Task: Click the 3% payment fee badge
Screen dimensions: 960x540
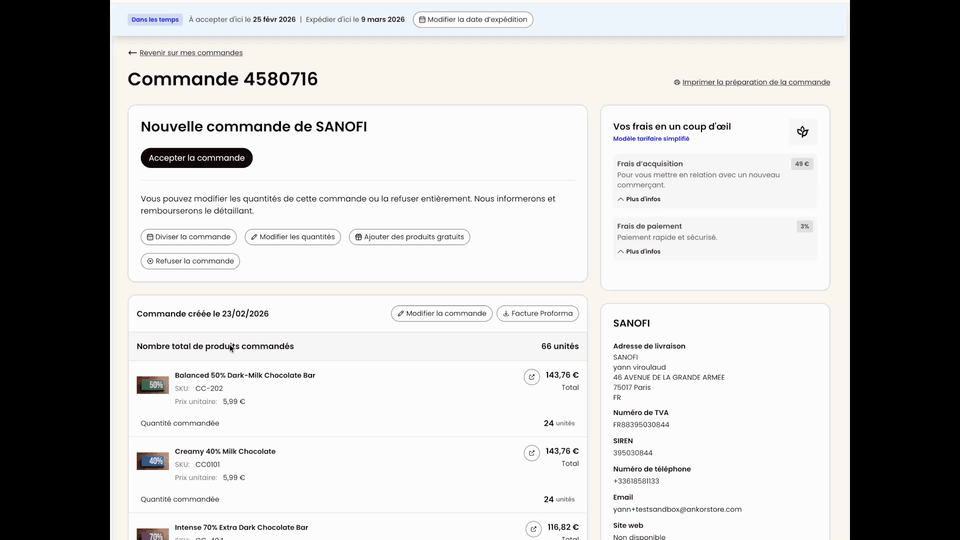Action: click(804, 227)
